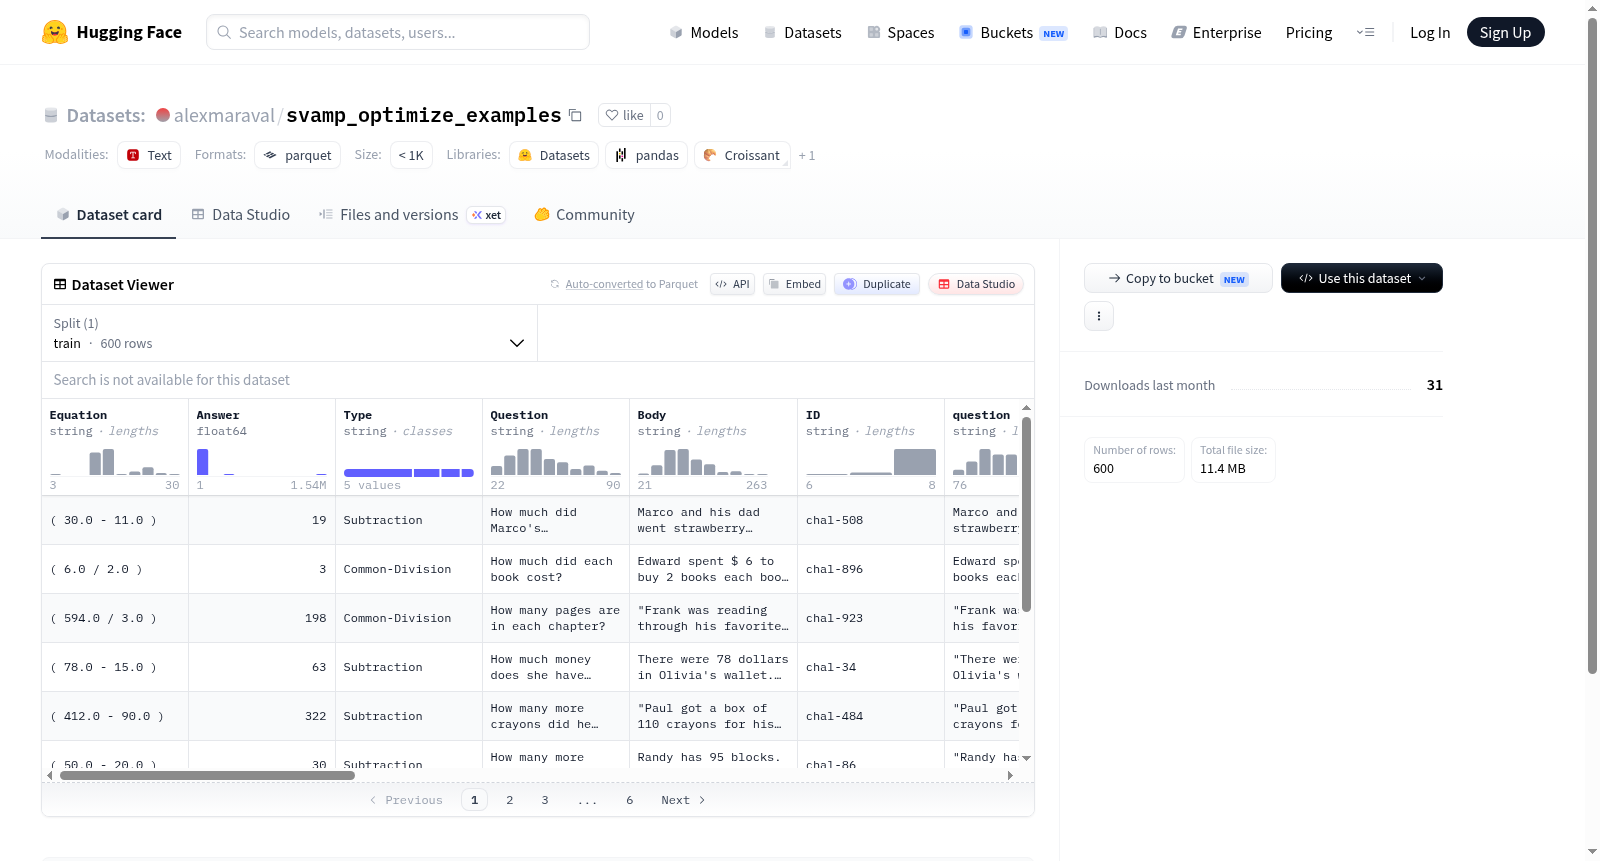This screenshot has width=1600, height=861.
Task: Go to page 2 of the table
Action: [x=510, y=800]
